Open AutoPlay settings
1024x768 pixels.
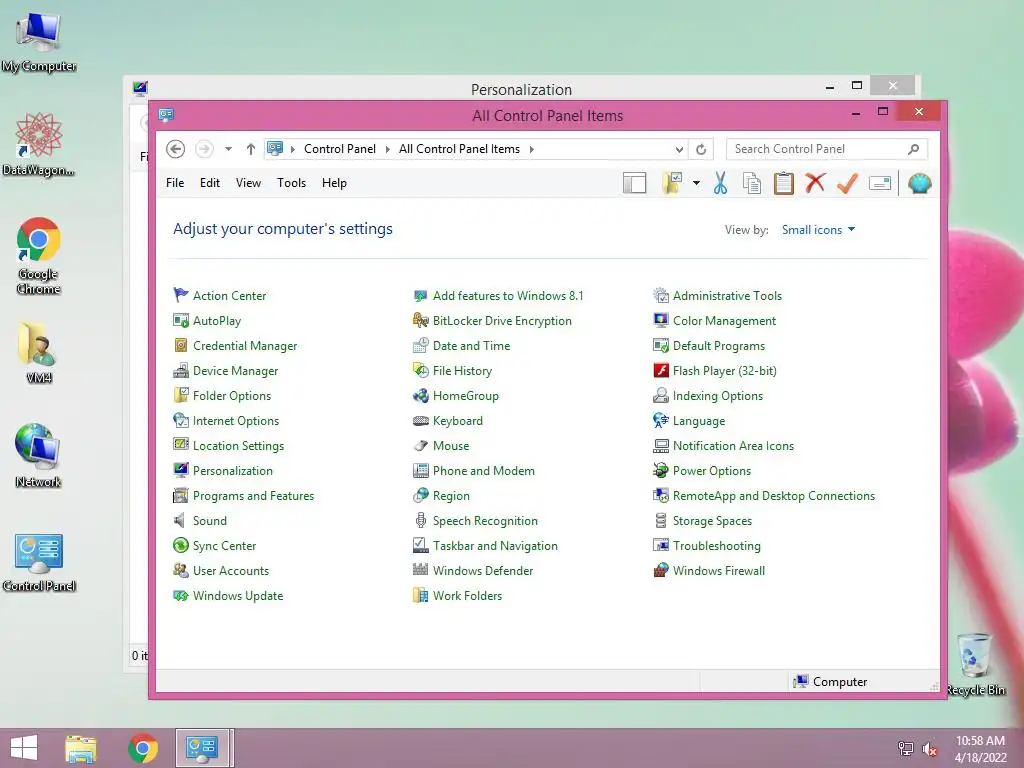pos(208,321)
